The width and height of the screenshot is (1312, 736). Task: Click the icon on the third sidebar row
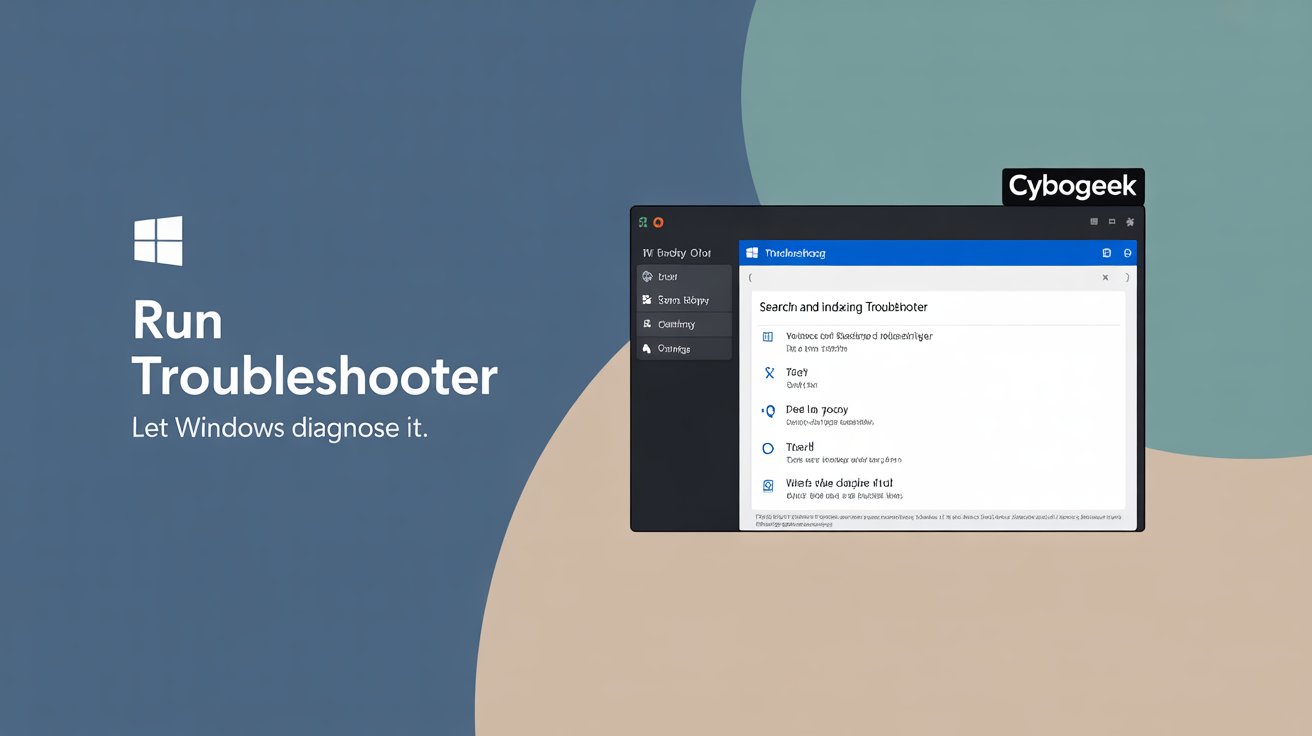[x=647, y=324]
